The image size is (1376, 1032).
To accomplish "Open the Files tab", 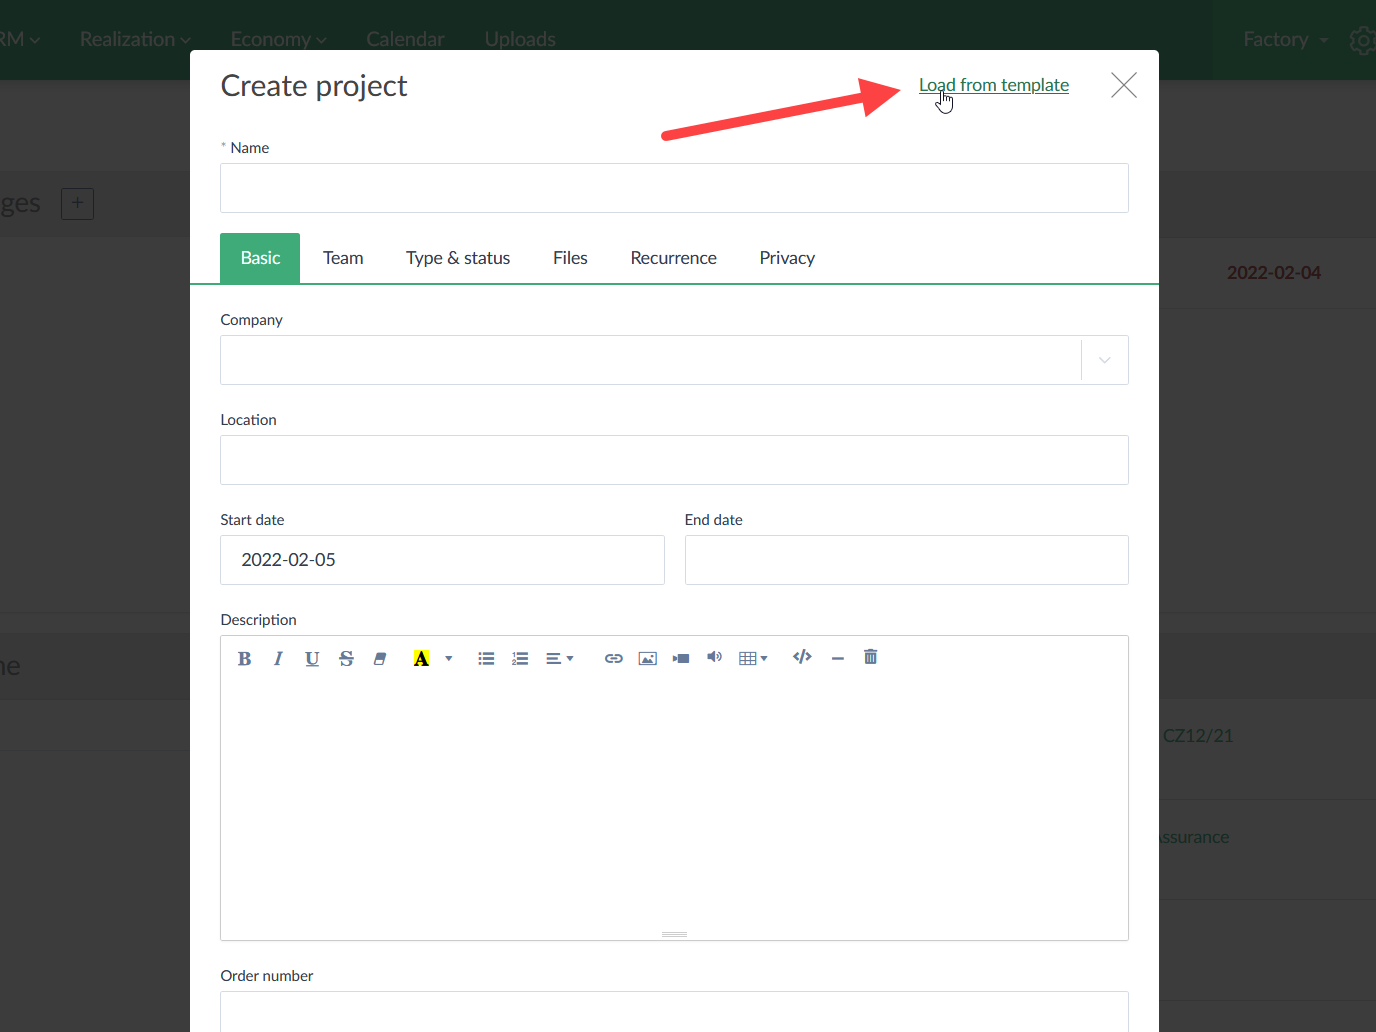I will tap(570, 258).
